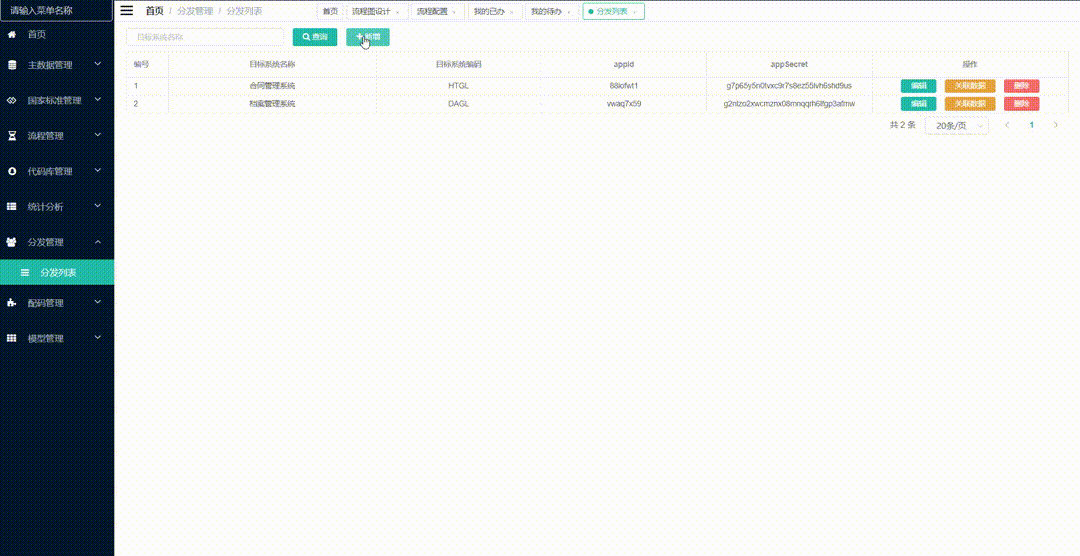The width and height of the screenshot is (1080, 556).
Task: Click the 目标系统名称 search input field
Action: tap(204, 37)
